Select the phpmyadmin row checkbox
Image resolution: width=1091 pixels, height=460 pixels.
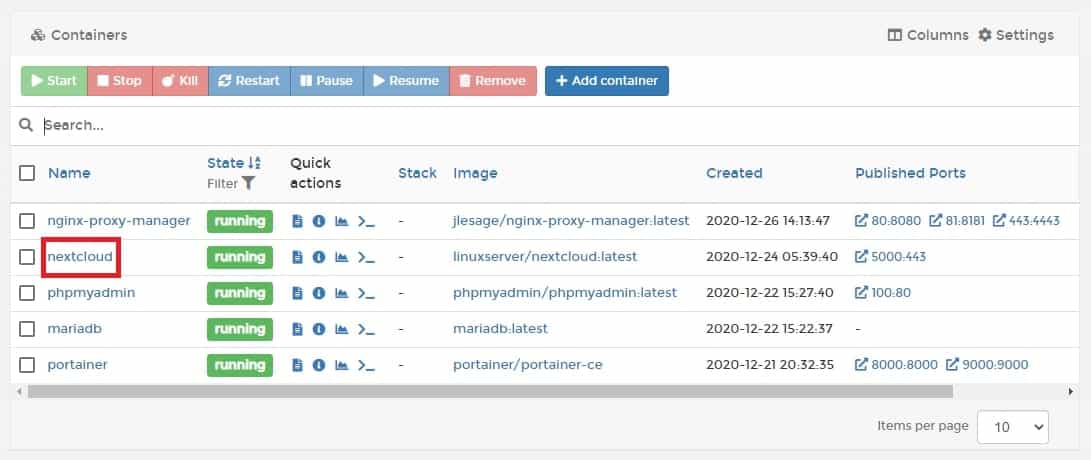tap(26, 293)
